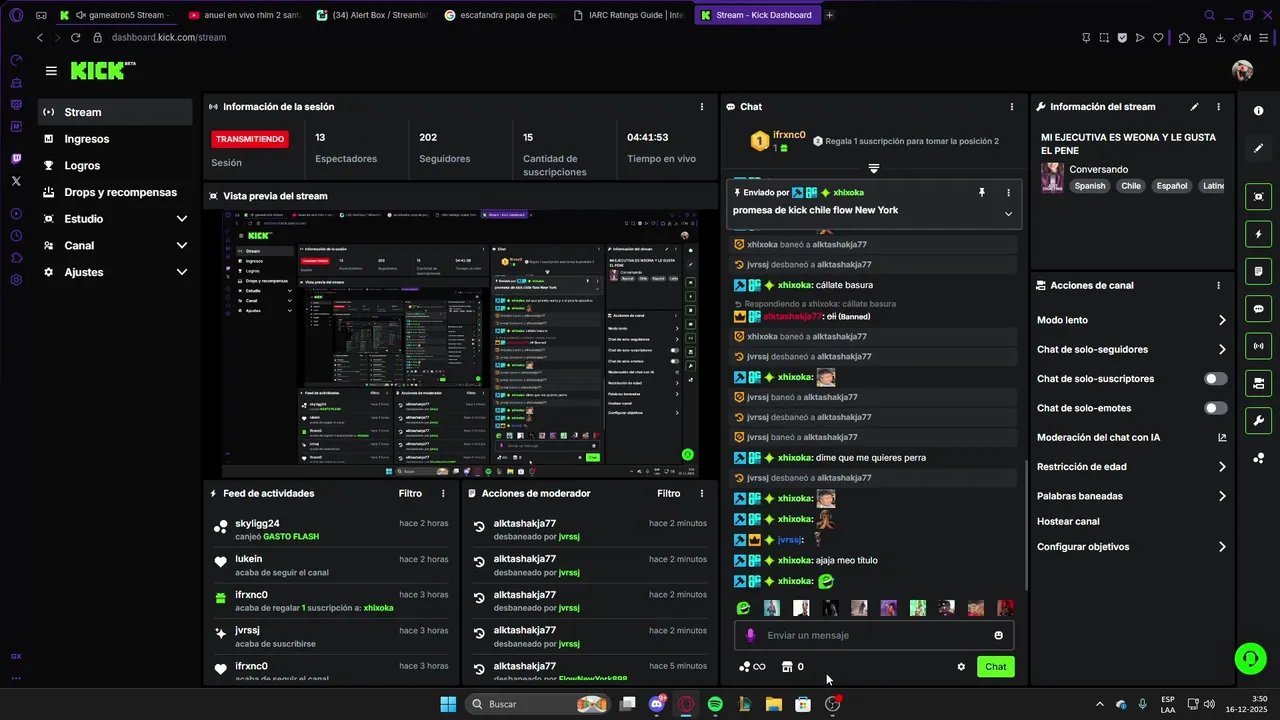
Task: Toggle Chat de solo-emotes switch
Action: [x=1215, y=408]
